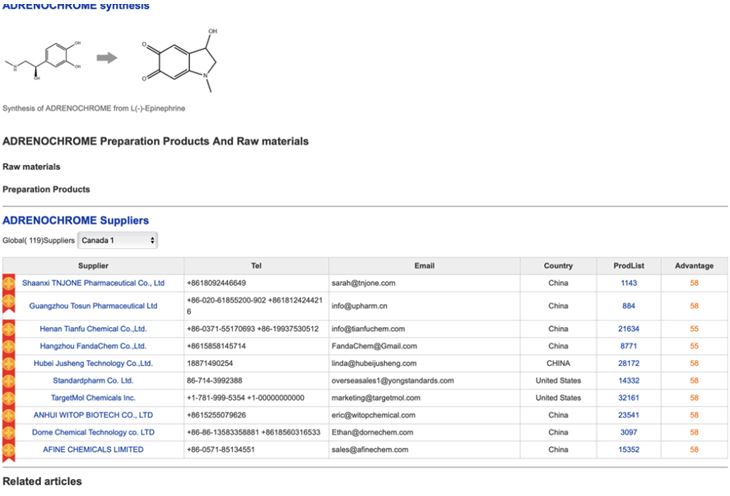The image size is (730, 496).
Task: Click the Email column header
Action: click(x=424, y=265)
